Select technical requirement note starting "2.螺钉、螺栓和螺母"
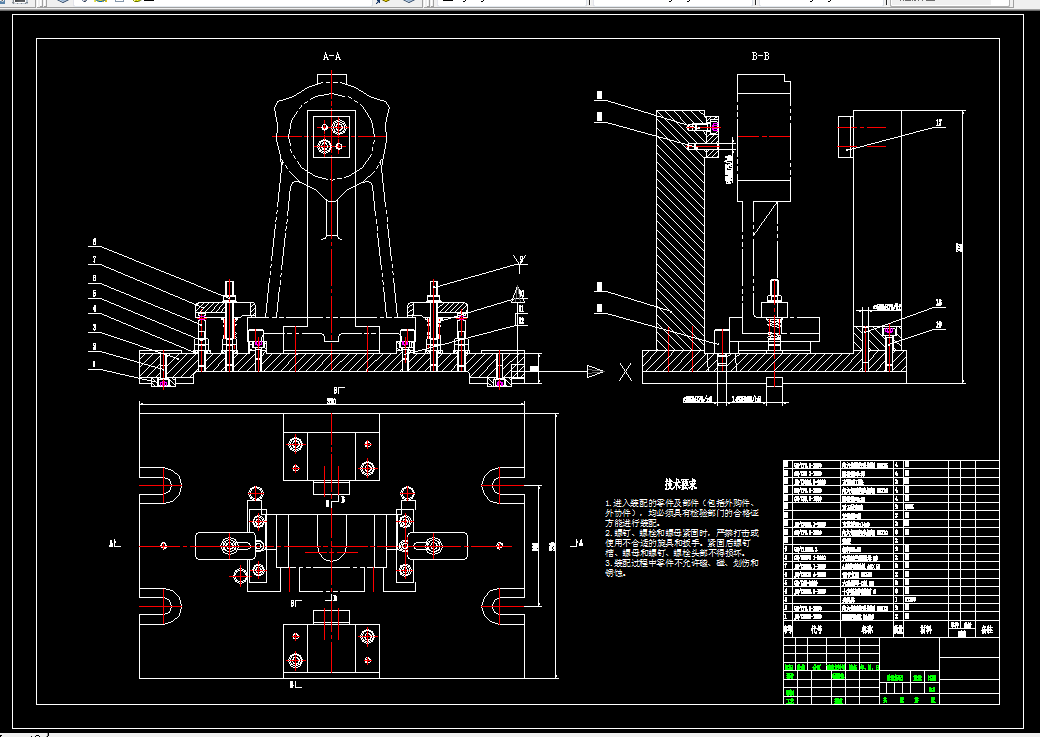This screenshot has width=1040, height=737. click(x=681, y=543)
